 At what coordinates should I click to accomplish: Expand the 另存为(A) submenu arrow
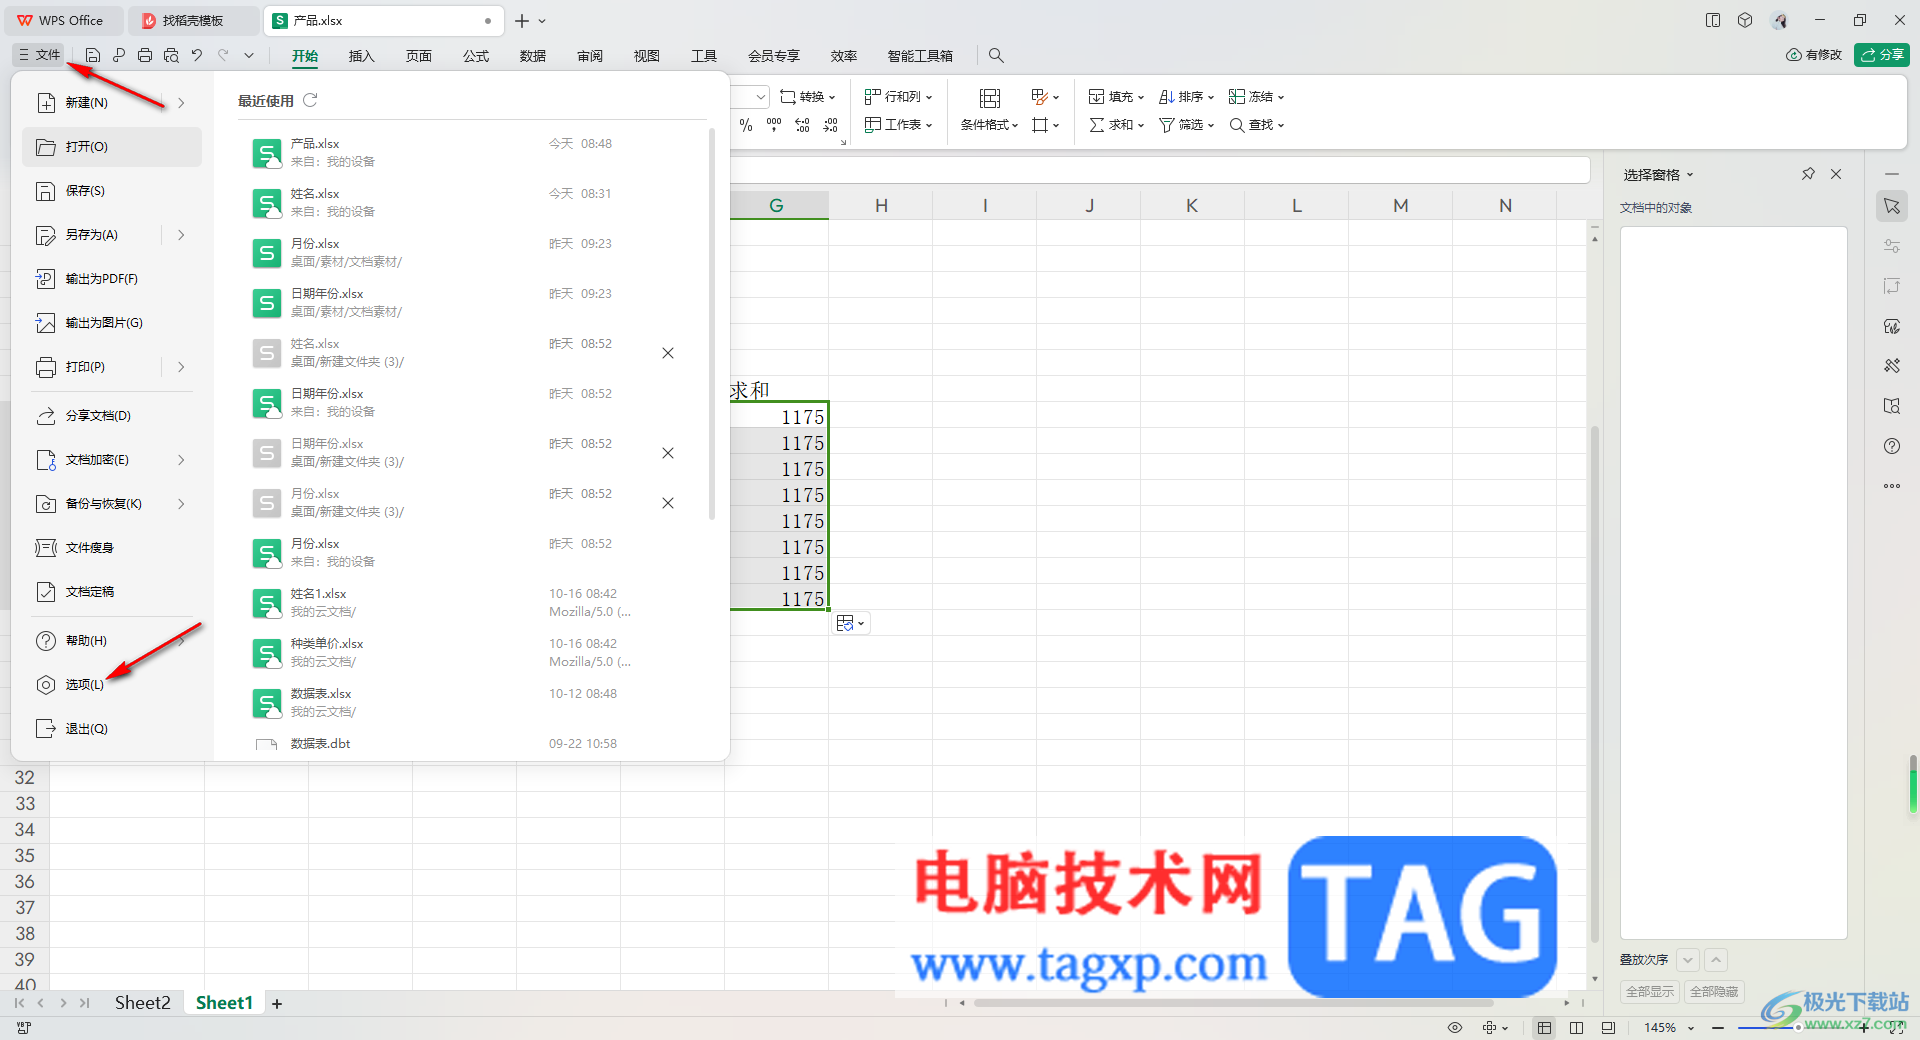[181, 235]
